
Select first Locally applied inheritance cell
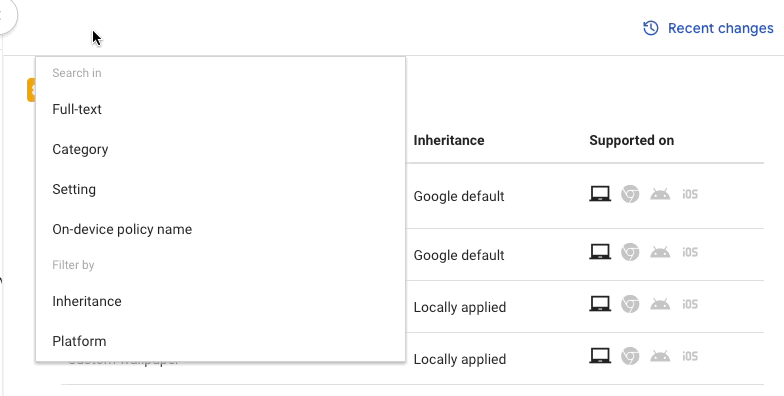point(460,307)
